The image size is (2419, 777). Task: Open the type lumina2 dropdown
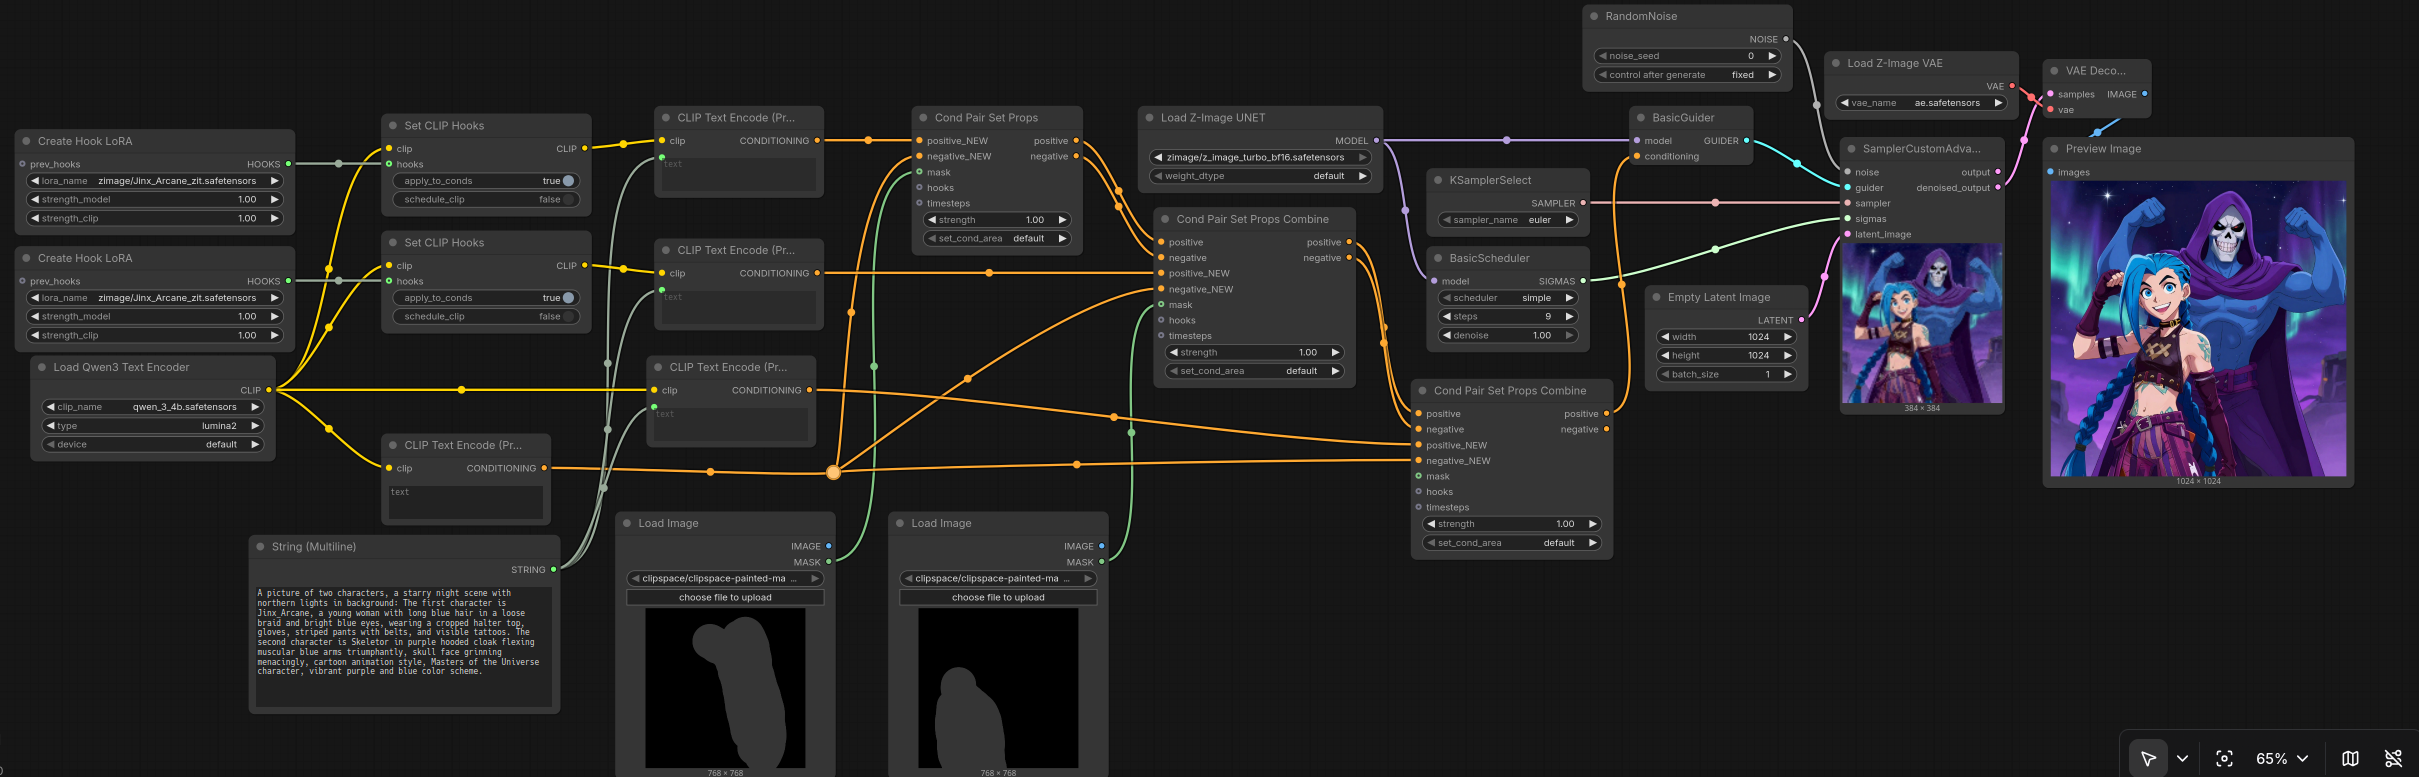click(153, 426)
